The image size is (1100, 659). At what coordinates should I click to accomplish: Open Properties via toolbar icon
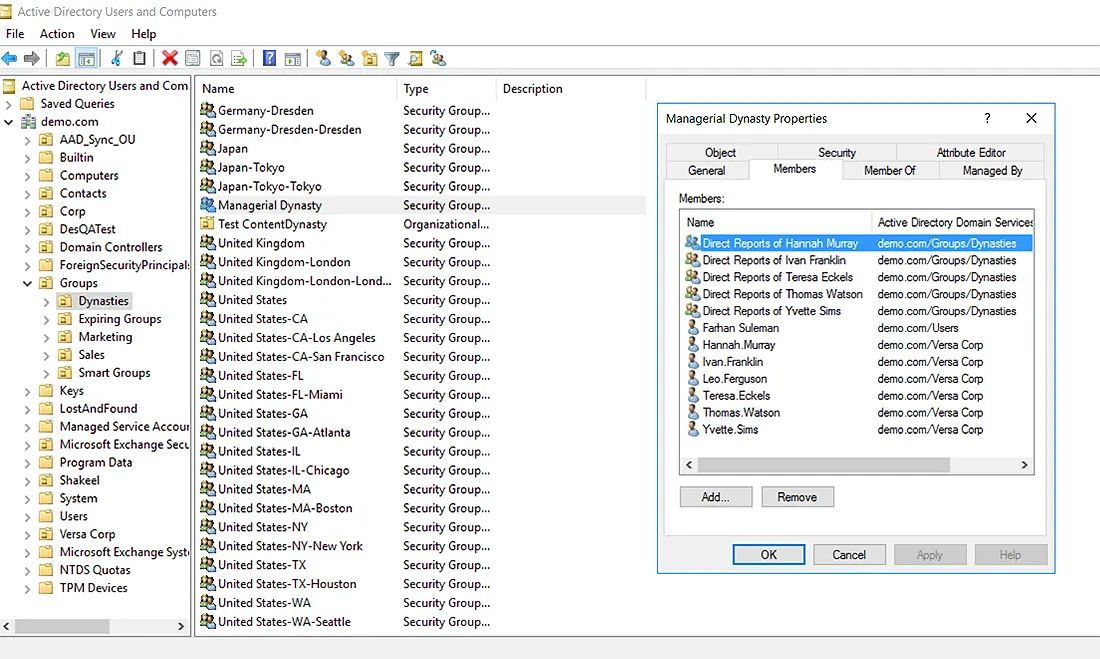pyautogui.click(x=193, y=59)
